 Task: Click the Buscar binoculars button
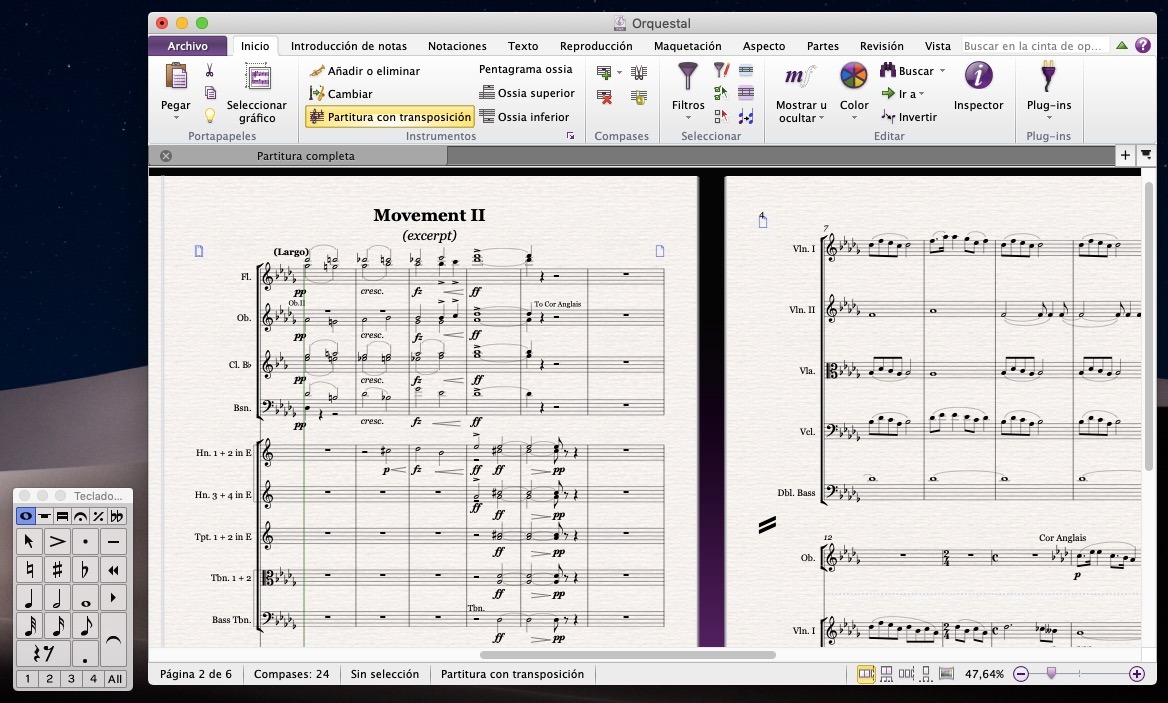coord(907,71)
